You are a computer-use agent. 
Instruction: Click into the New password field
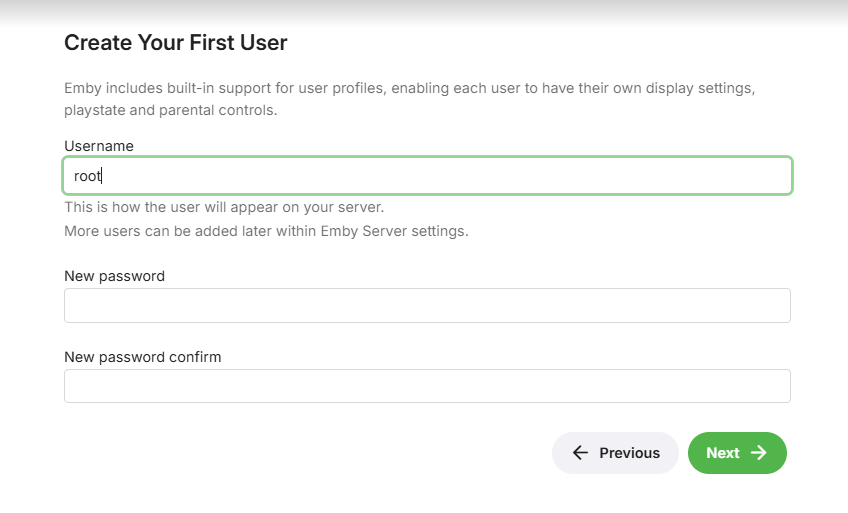click(428, 306)
